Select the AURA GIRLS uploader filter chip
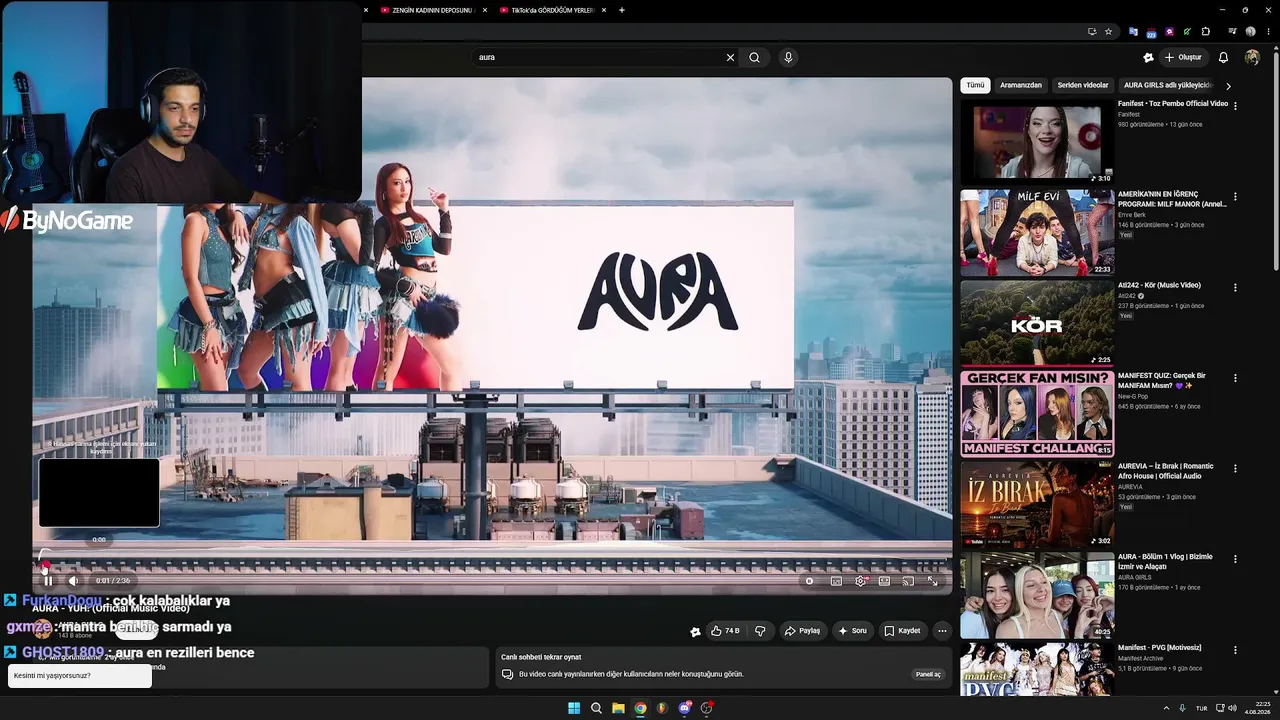This screenshot has height=720, width=1280. (1167, 85)
